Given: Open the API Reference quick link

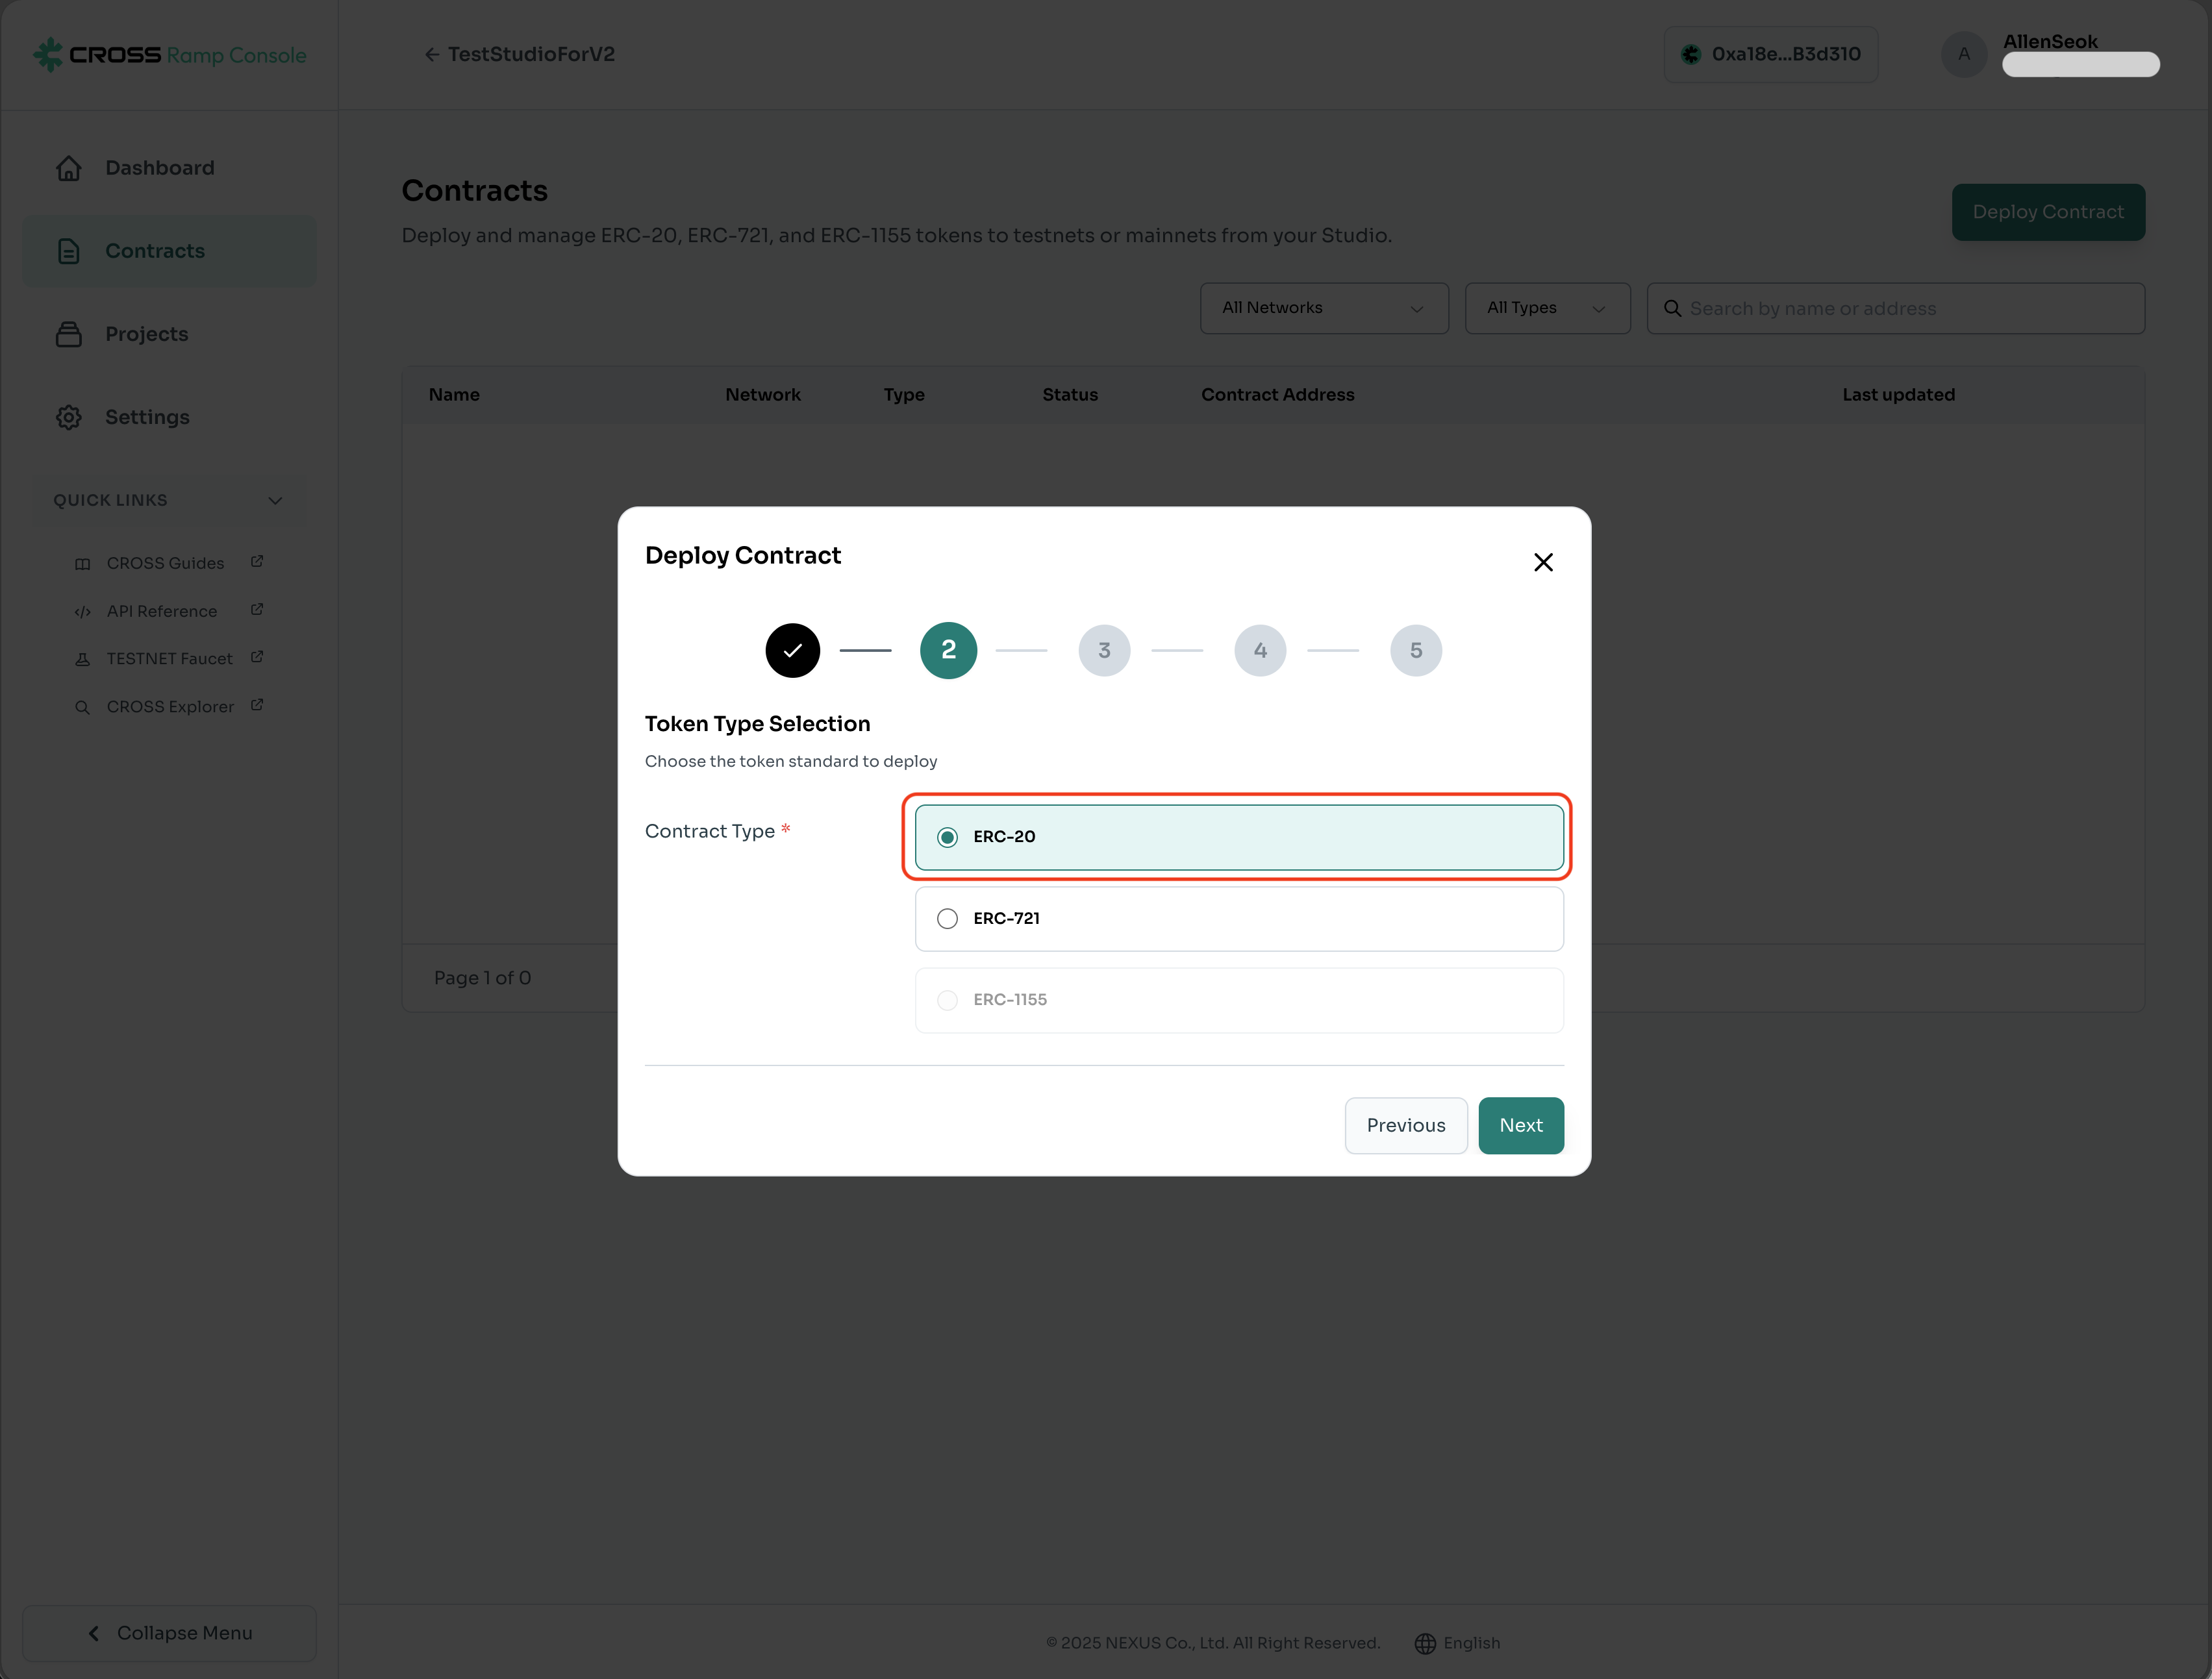Looking at the screenshot, I should coord(162,611).
